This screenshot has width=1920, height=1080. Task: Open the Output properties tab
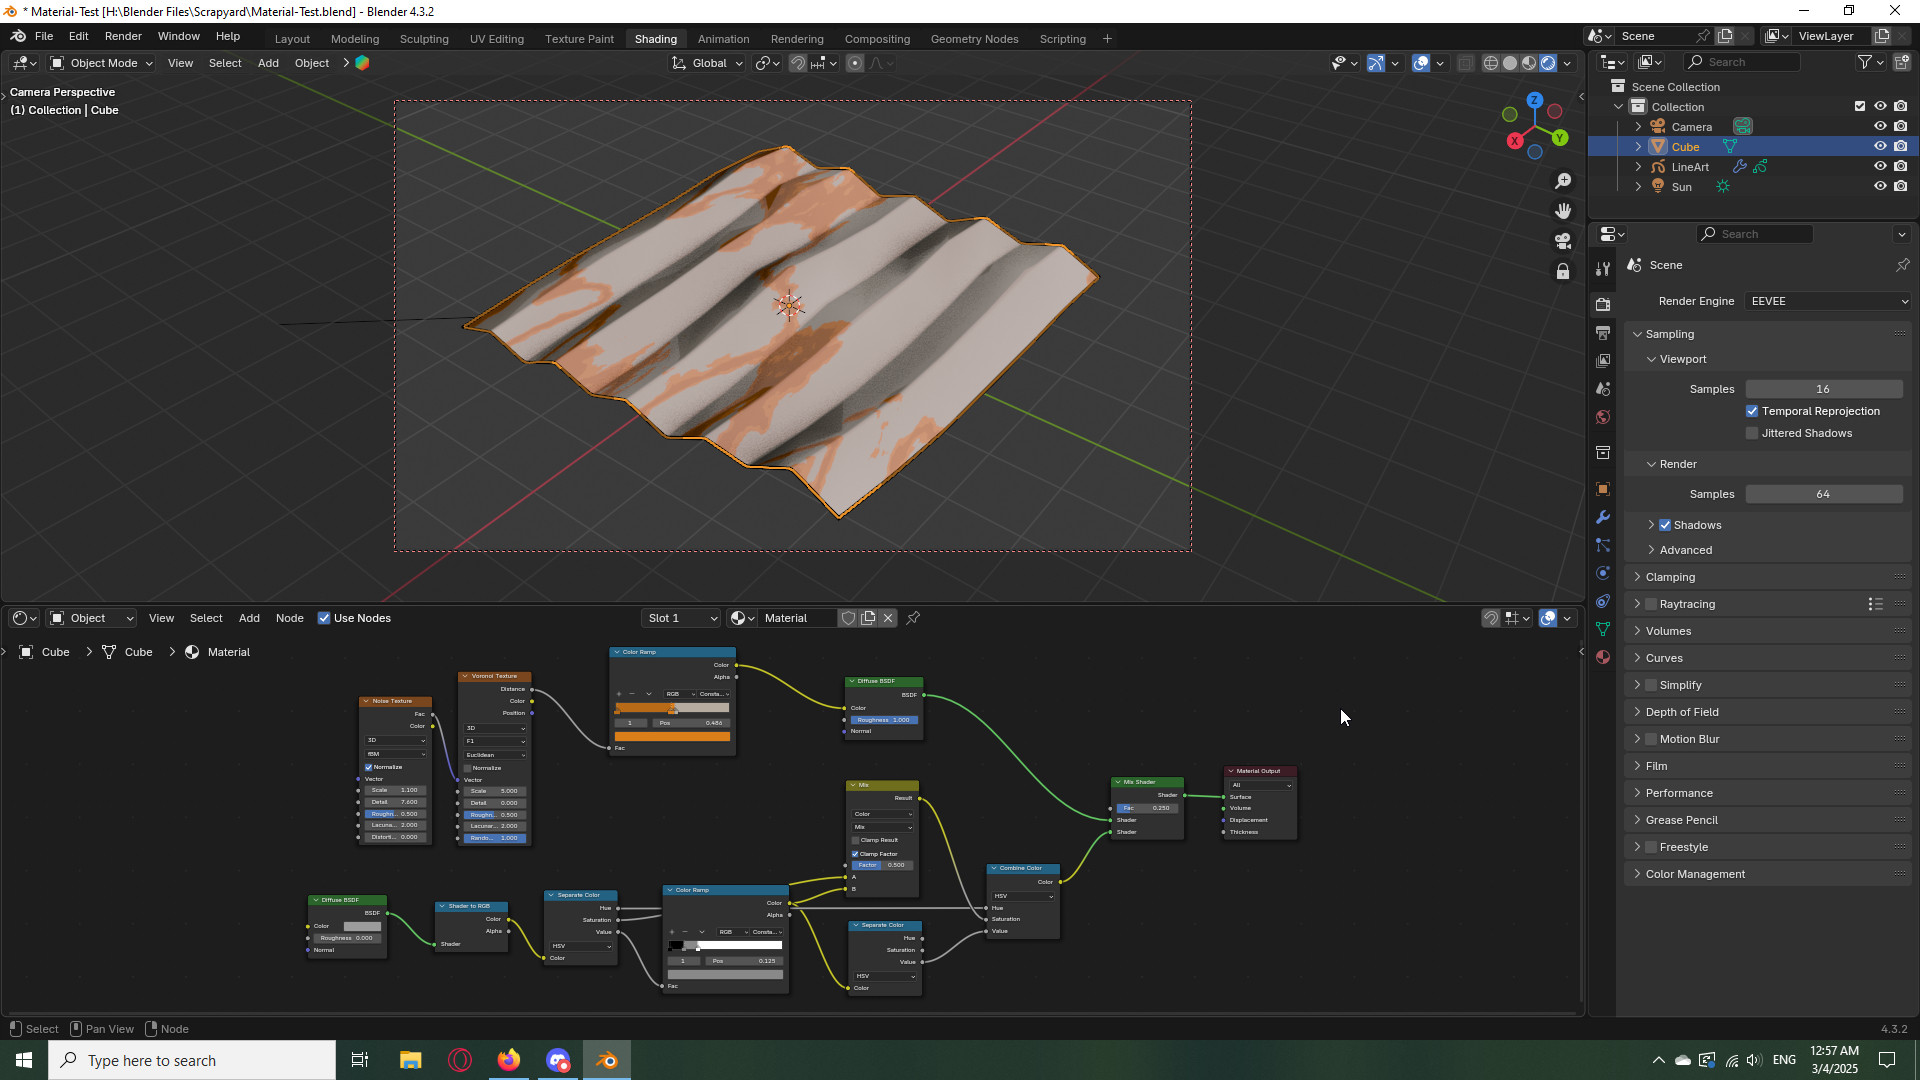1603,332
